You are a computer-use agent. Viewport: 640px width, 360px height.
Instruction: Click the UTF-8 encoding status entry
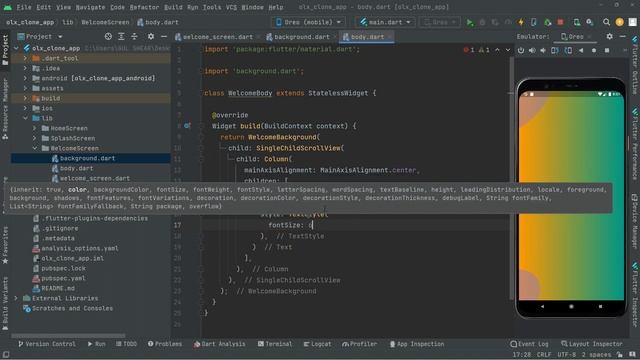point(567,355)
